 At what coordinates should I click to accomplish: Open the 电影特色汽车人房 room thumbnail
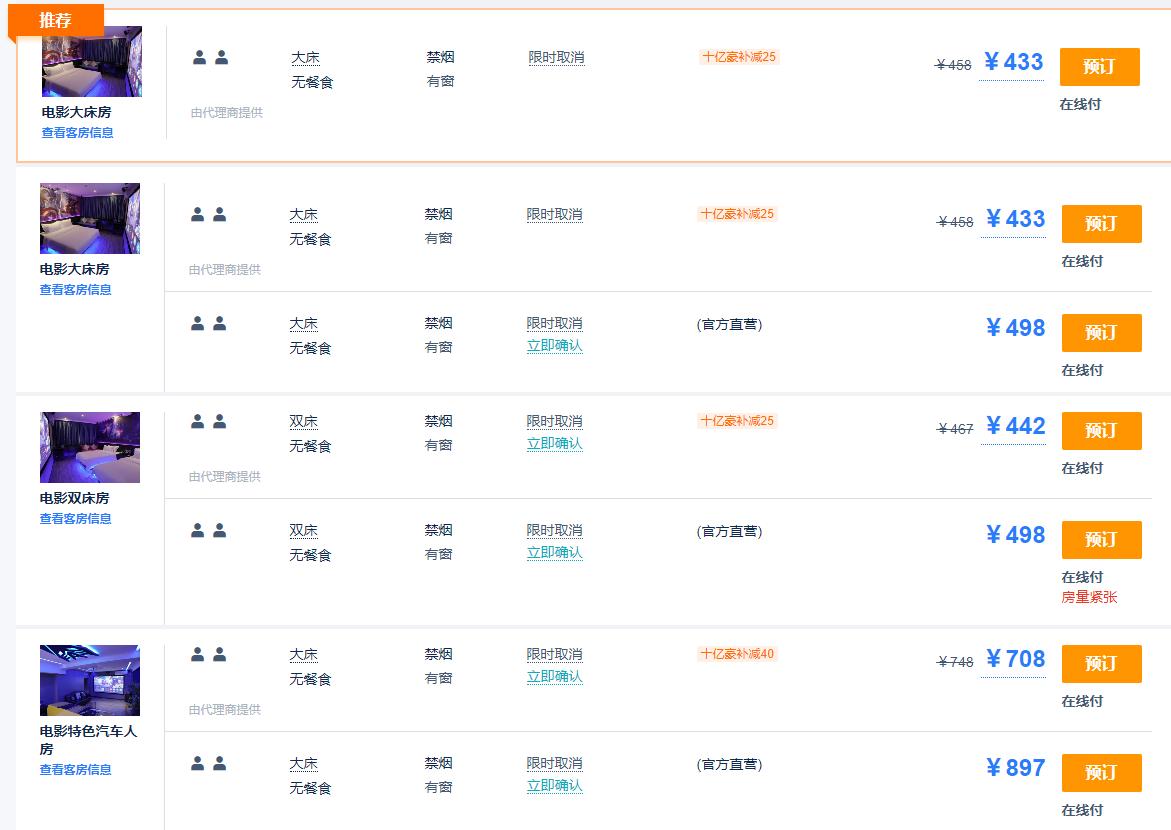(x=90, y=680)
